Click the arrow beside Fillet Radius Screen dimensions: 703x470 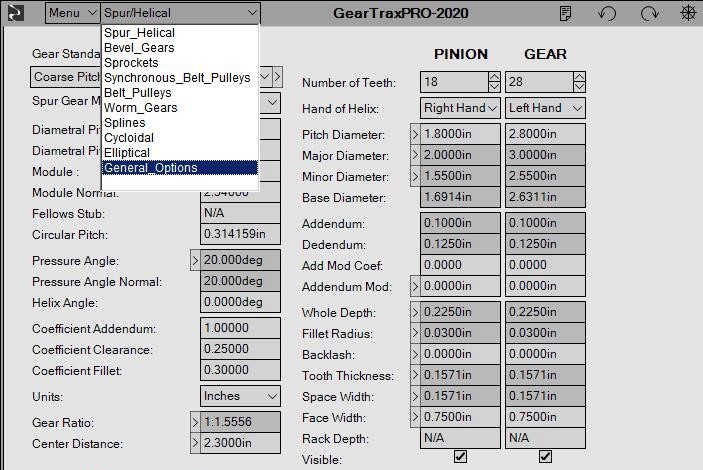click(x=415, y=333)
